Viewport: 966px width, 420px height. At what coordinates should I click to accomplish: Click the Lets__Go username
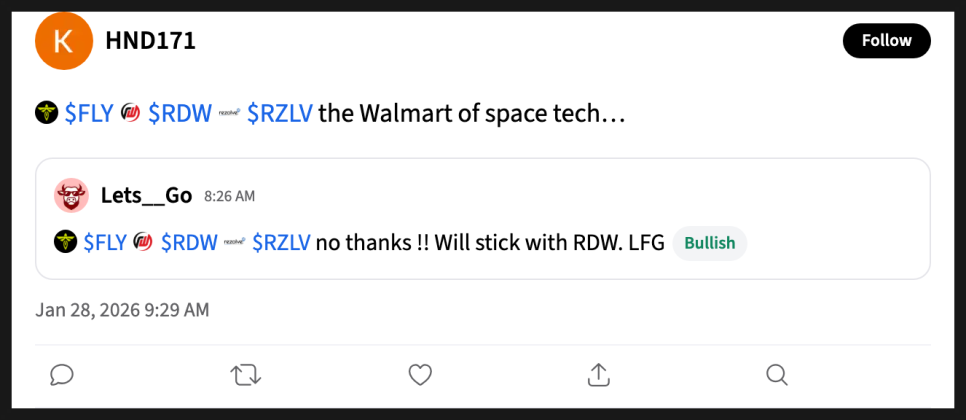click(146, 195)
